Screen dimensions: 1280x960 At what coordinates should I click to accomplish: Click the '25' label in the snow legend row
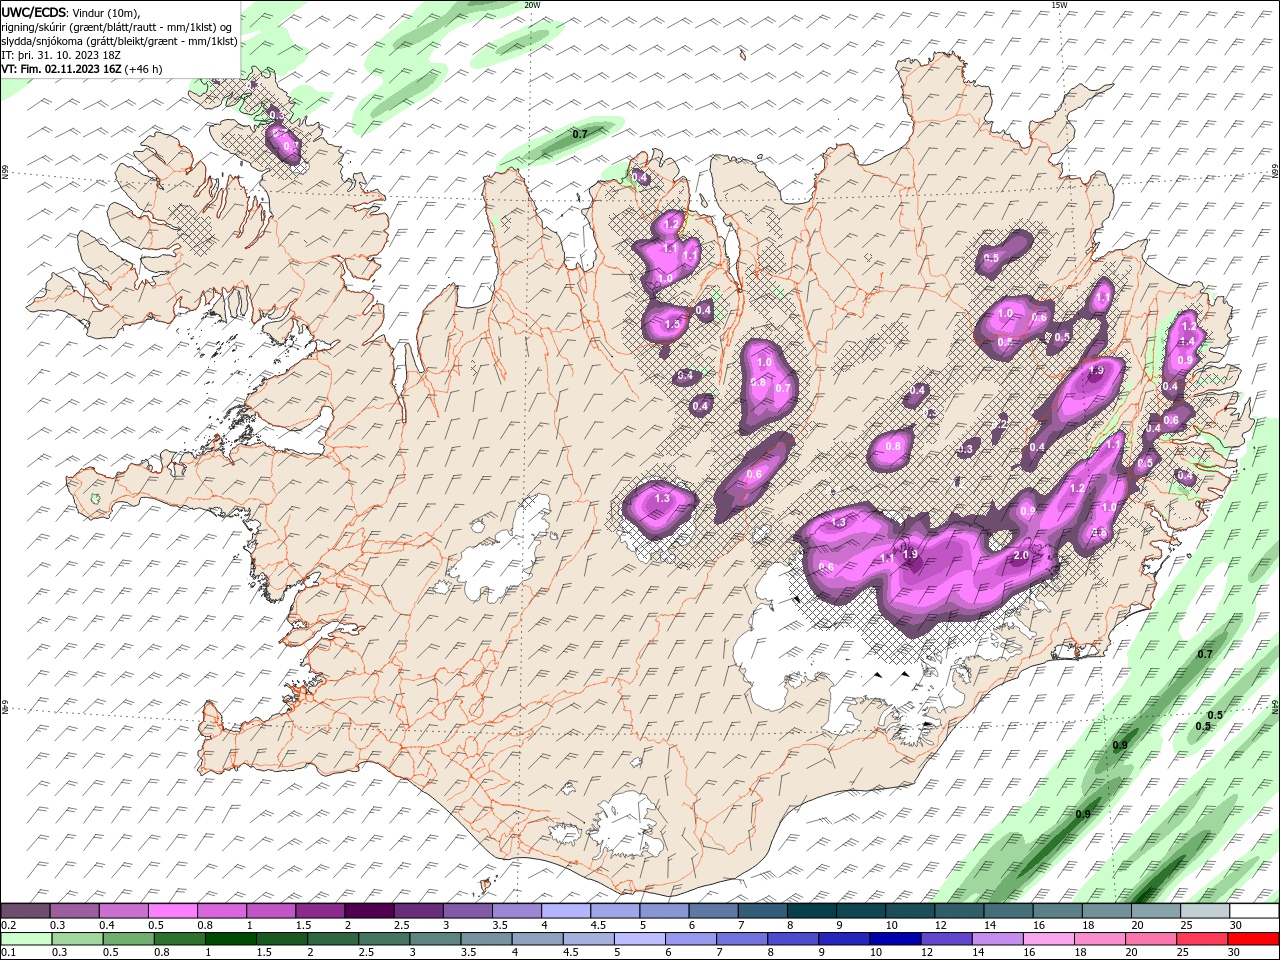(1186, 925)
